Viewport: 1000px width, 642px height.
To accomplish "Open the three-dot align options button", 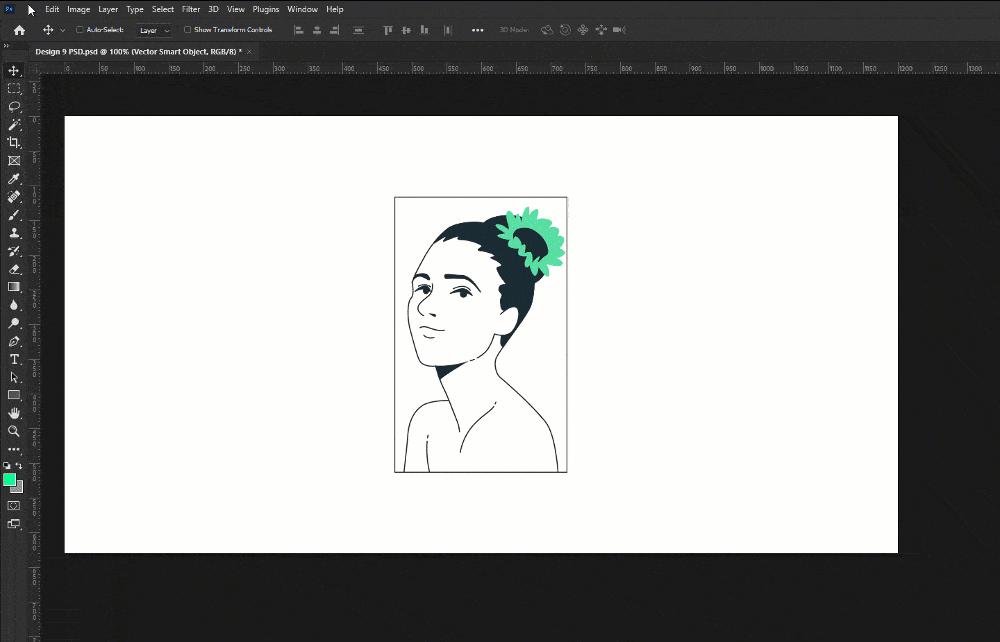I will pos(477,30).
